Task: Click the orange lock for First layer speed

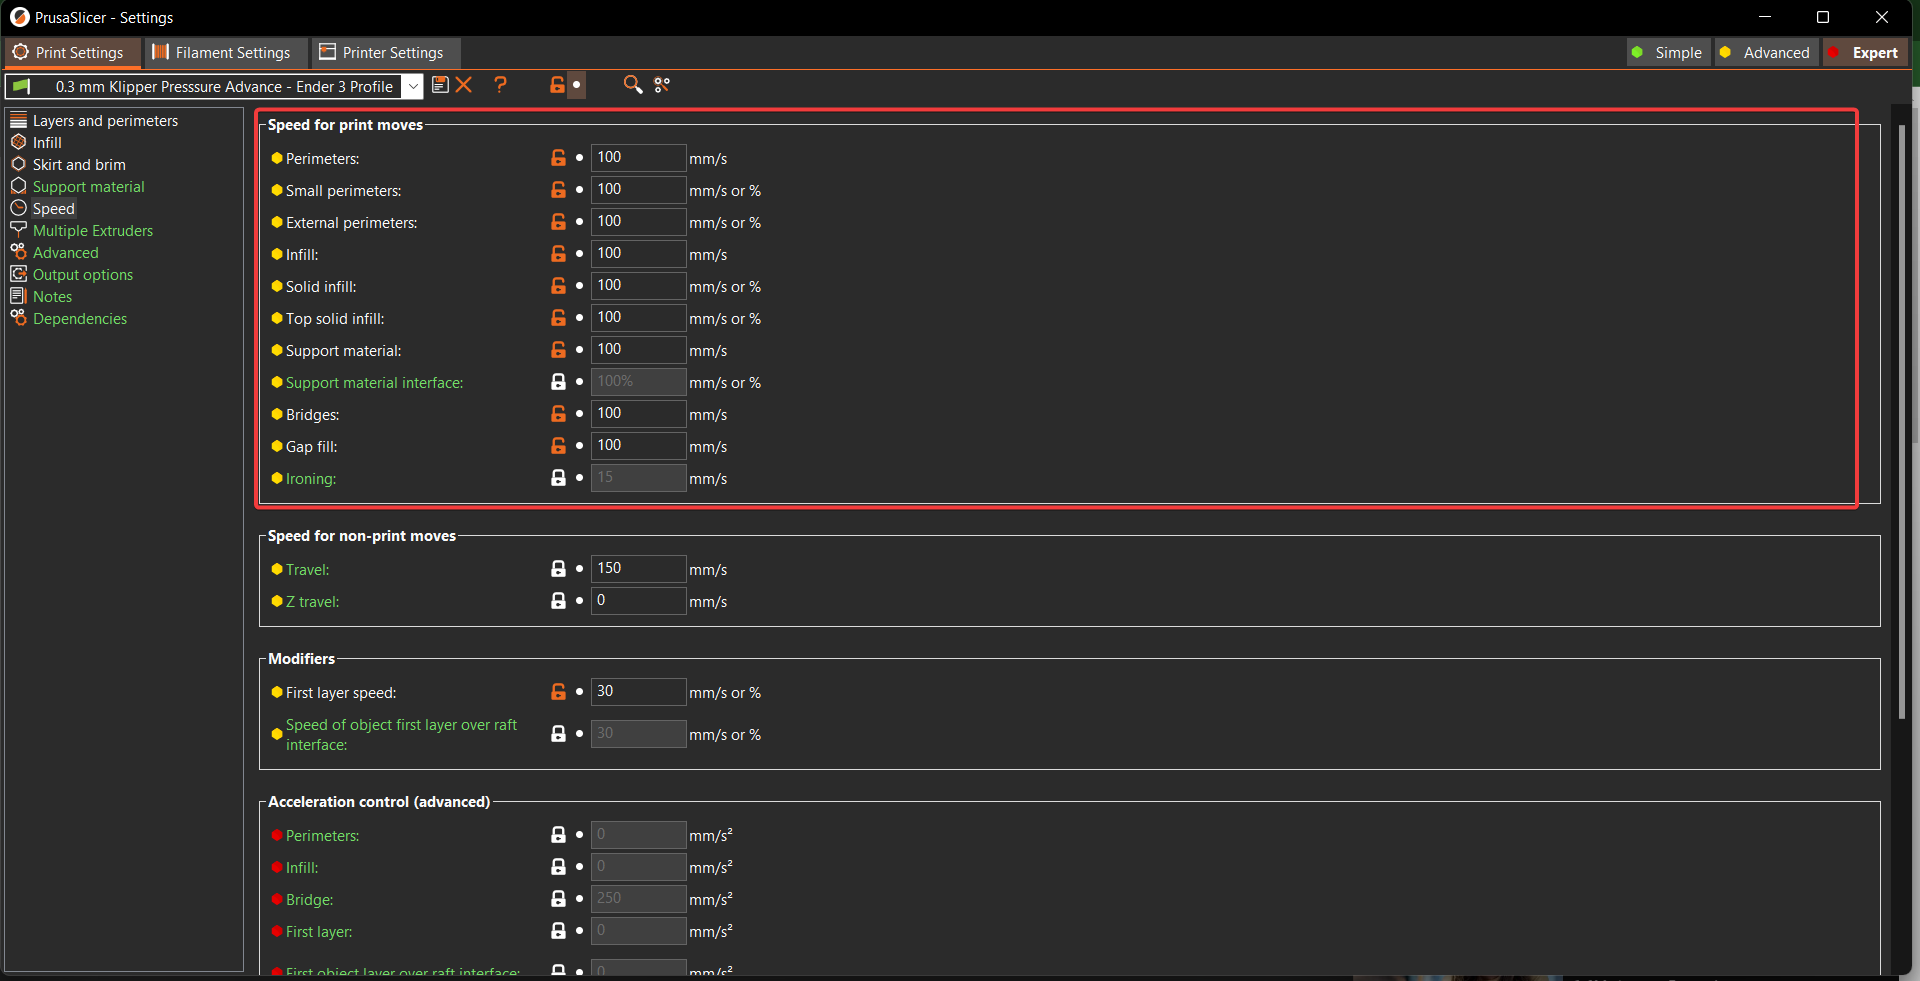Action: pos(558,692)
